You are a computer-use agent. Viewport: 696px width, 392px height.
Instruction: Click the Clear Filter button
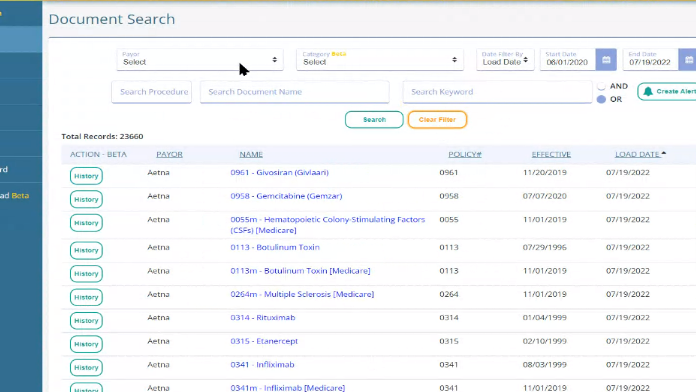click(437, 120)
